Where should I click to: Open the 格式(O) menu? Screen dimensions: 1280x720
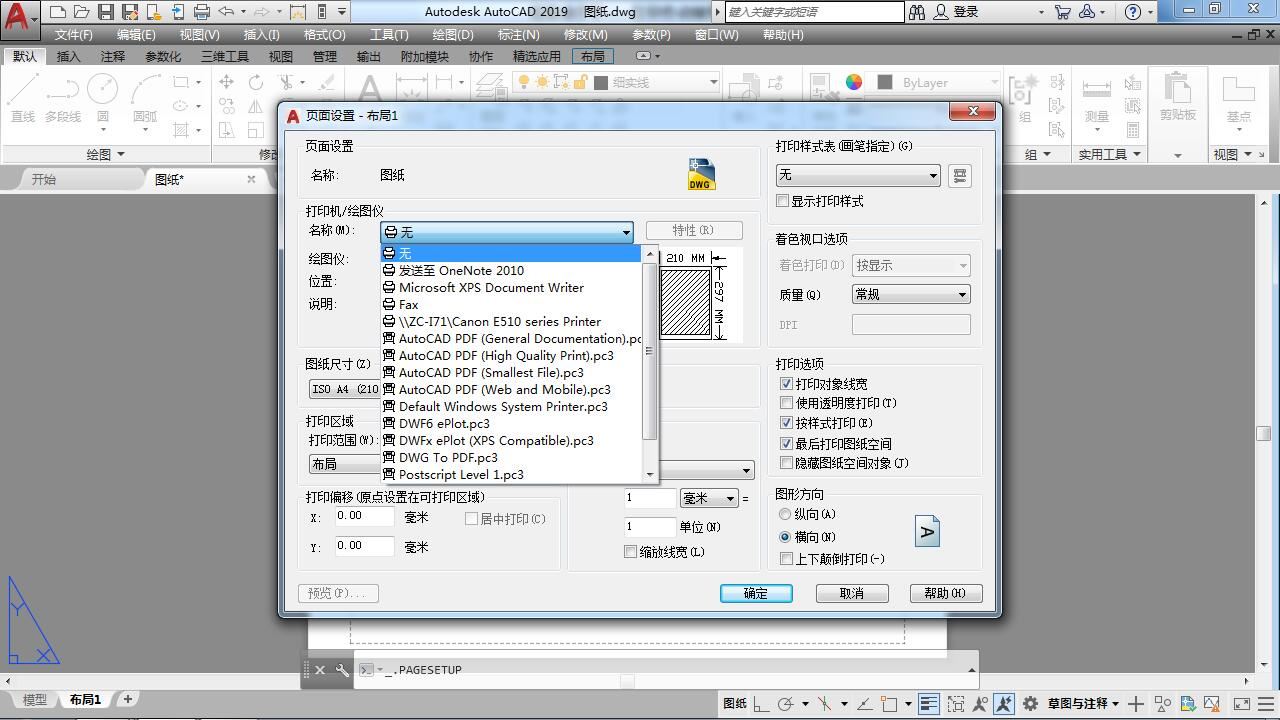tap(324, 34)
